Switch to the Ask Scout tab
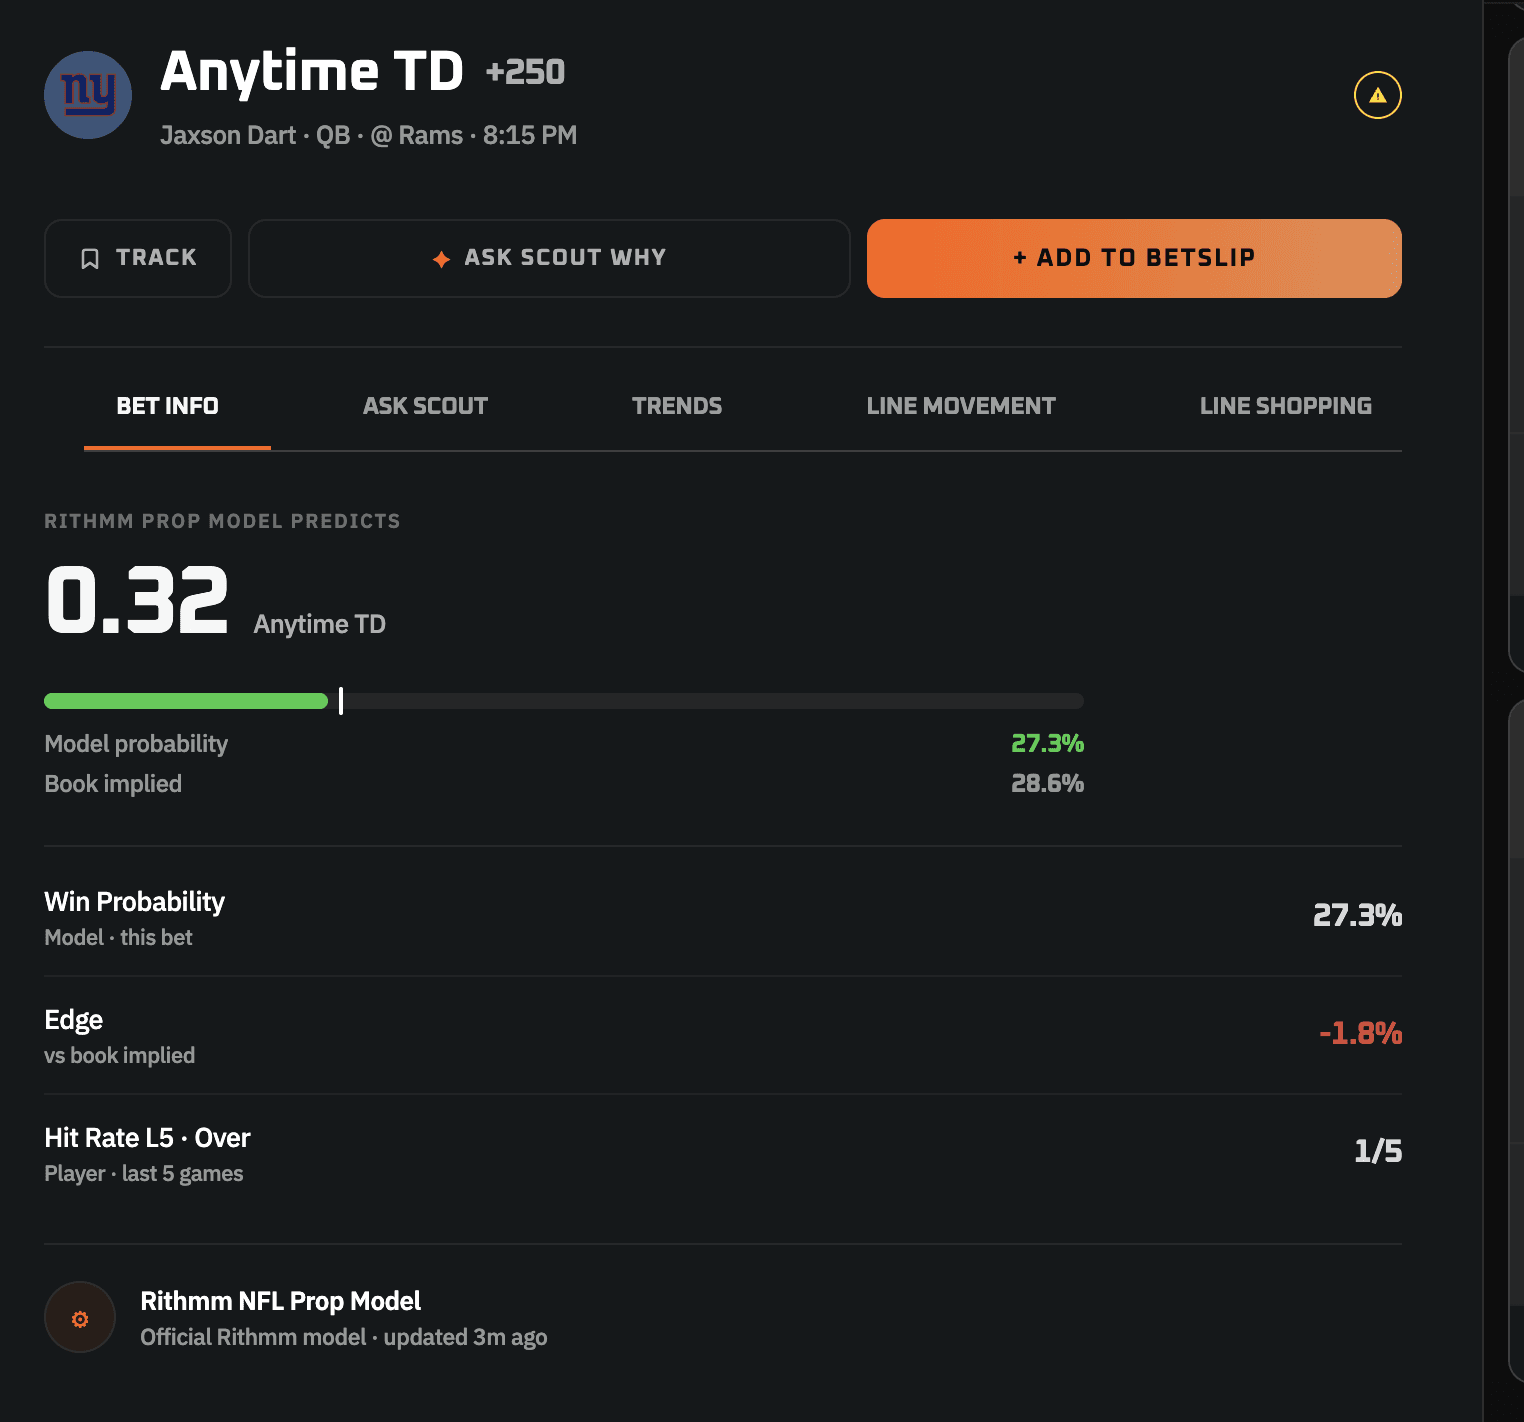This screenshot has height=1422, width=1524. 425,406
